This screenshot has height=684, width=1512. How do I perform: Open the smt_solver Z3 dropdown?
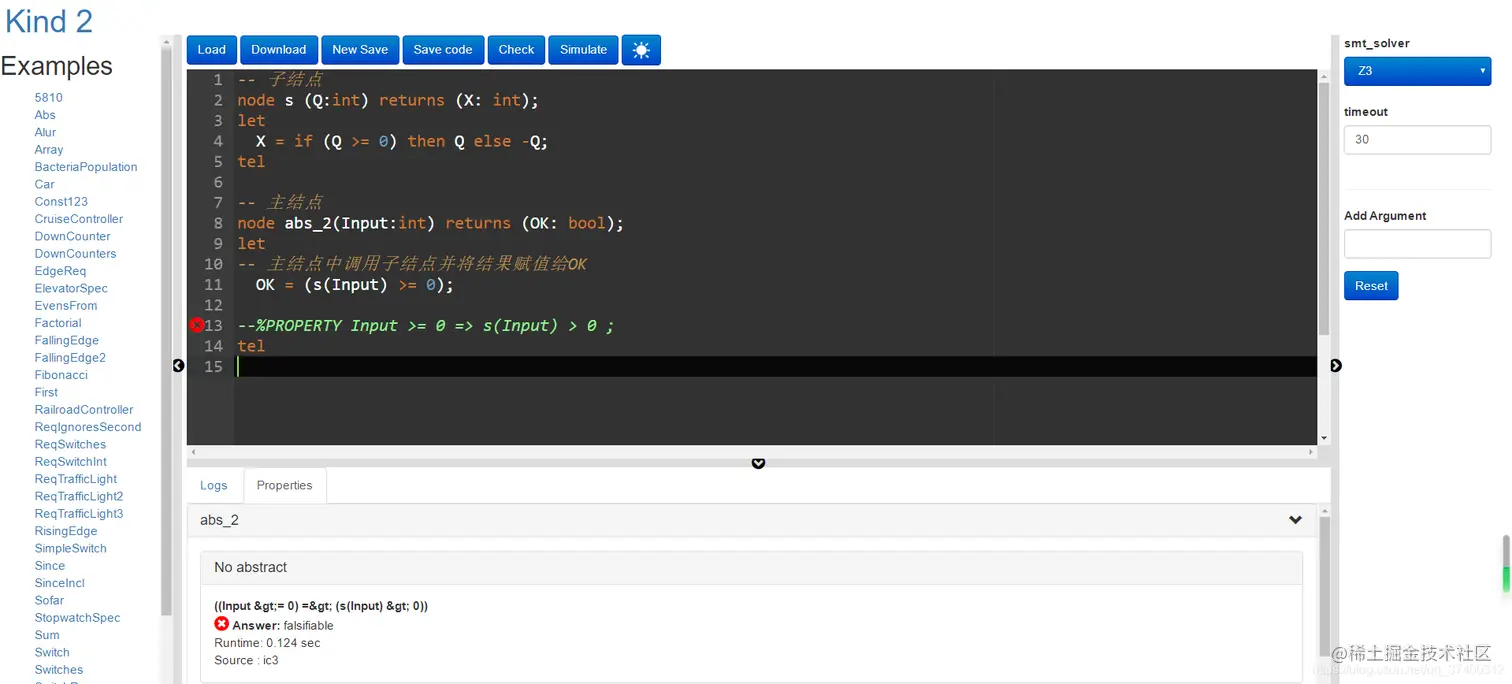point(1417,71)
